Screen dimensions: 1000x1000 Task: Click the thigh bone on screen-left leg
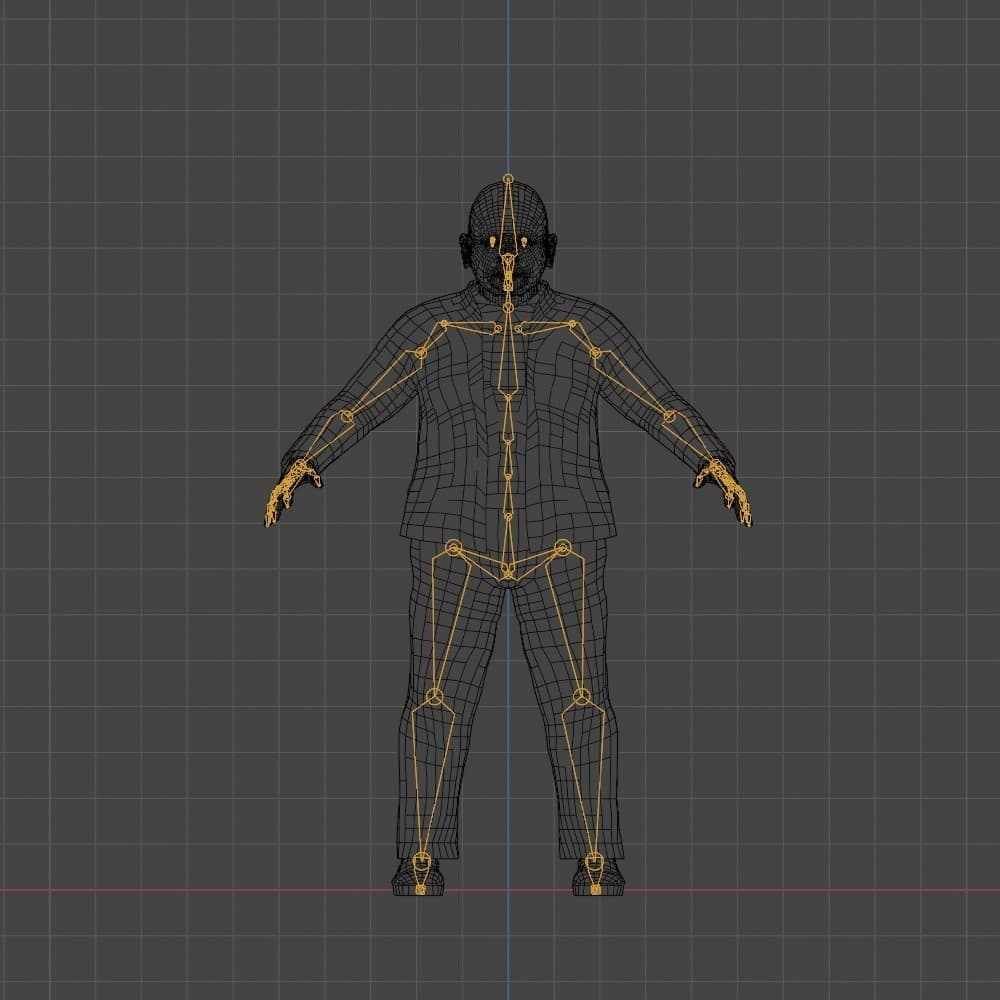click(x=444, y=622)
